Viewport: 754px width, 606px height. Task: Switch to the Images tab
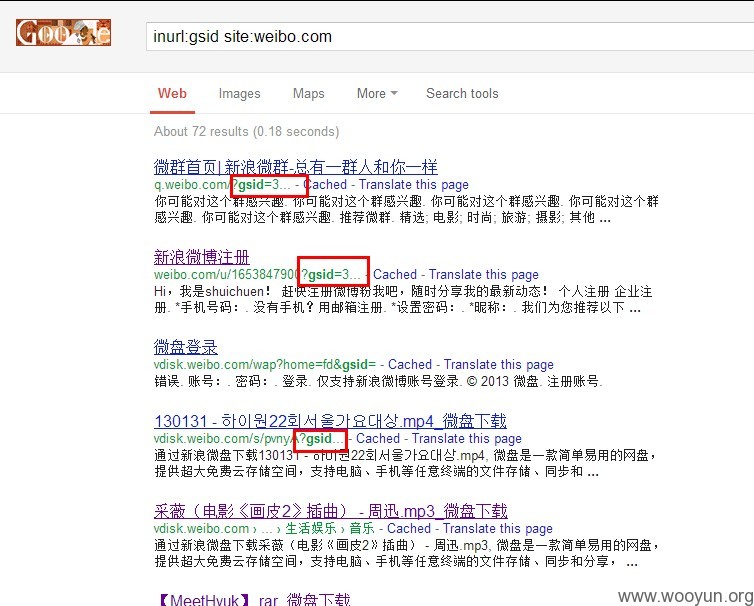pyautogui.click(x=239, y=93)
